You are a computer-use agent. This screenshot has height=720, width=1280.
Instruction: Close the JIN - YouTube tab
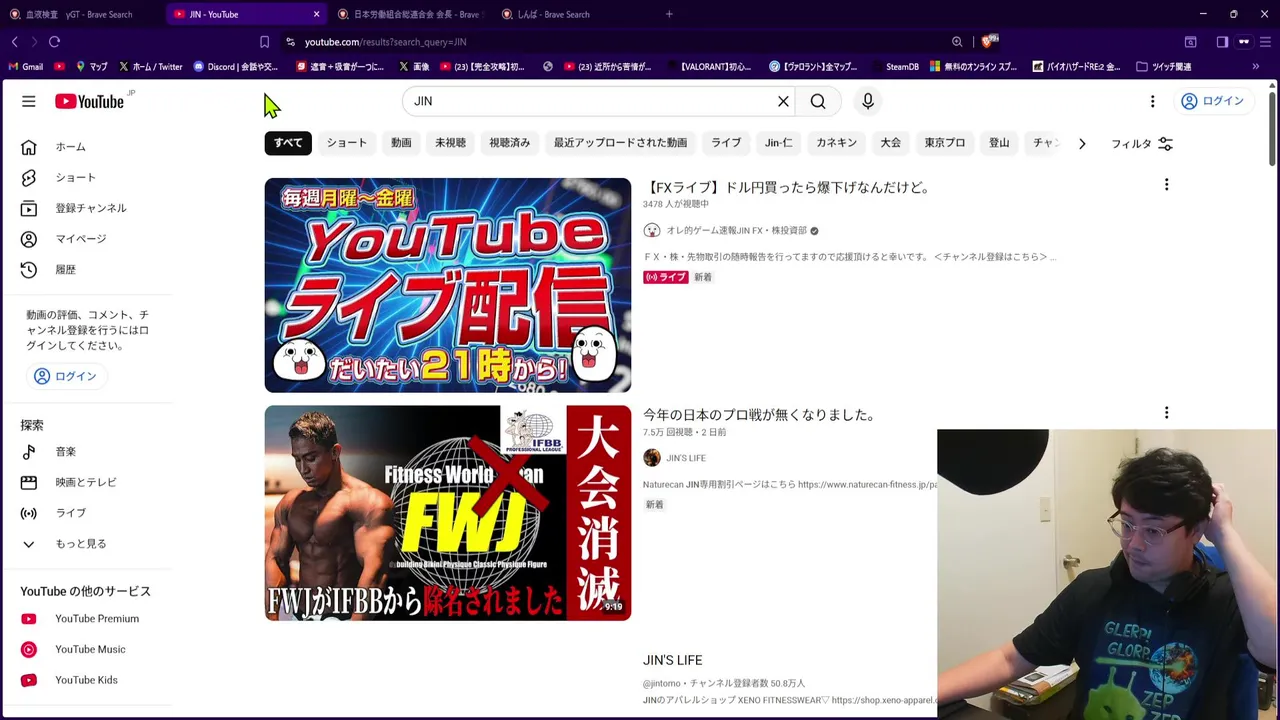click(x=316, y=14)
